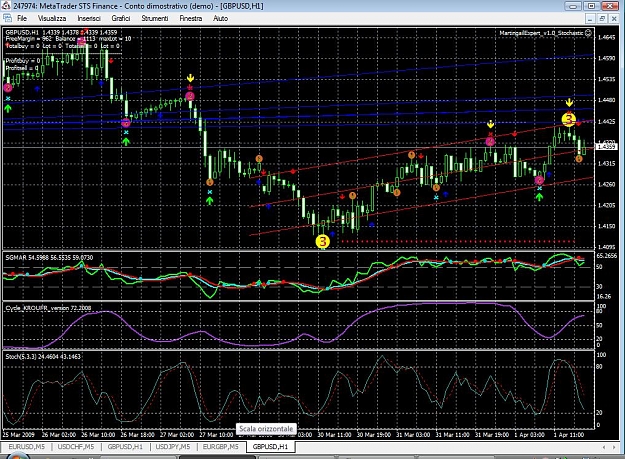Click the Profitsell = 0 text
Image resolution: width=625 pixels, height=459 pixels.
click(22, 68)
